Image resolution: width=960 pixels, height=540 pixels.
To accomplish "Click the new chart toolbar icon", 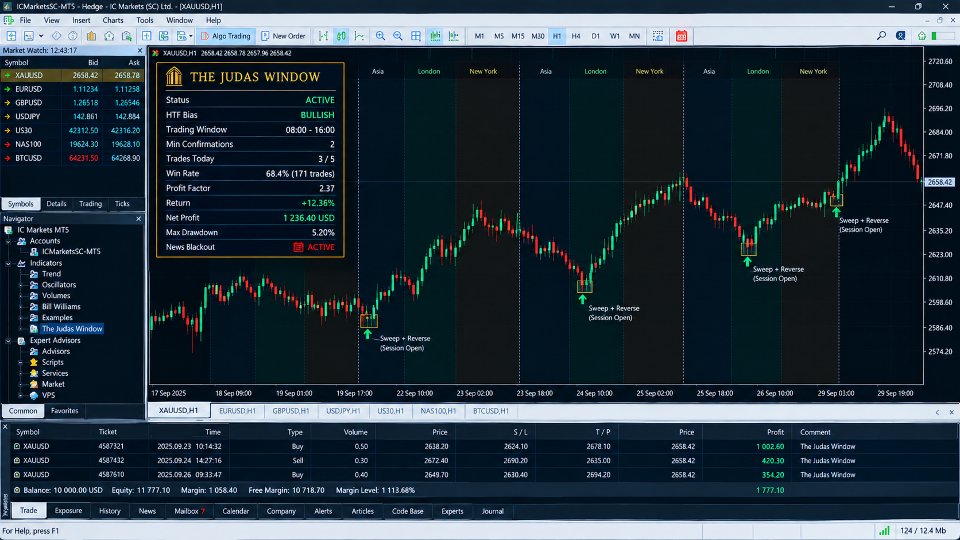I will 11,36.
